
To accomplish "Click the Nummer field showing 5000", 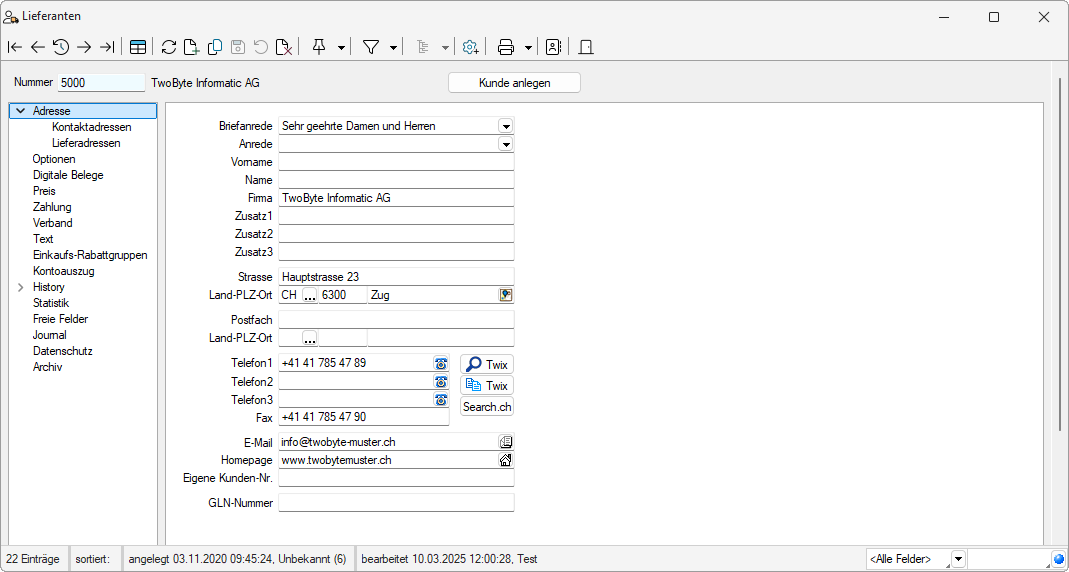I will [102, 82].
